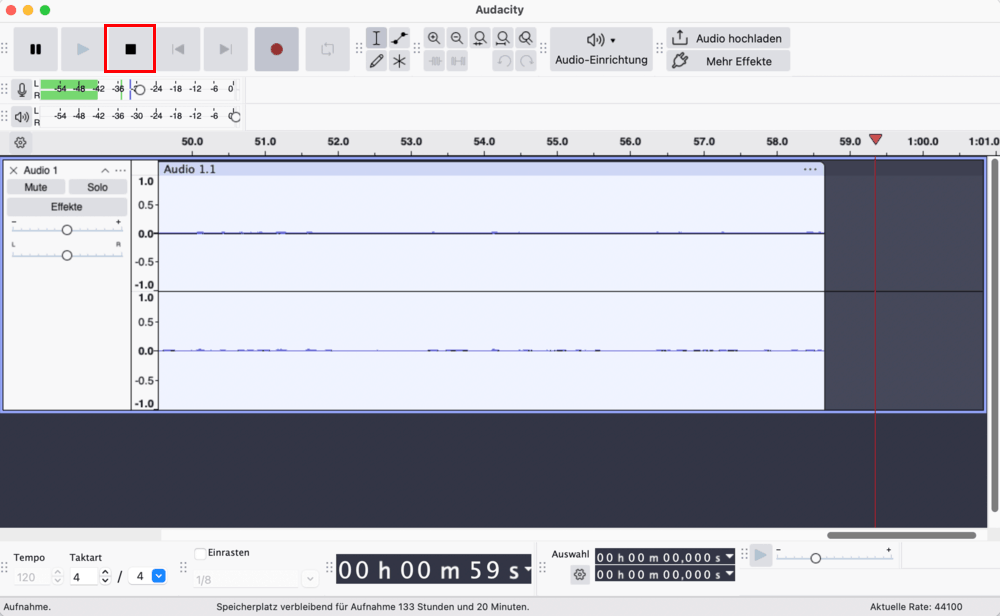Click the Taktart upper number field
The width and height of the screenshot is (1000, 616).
tap(84, 577)
